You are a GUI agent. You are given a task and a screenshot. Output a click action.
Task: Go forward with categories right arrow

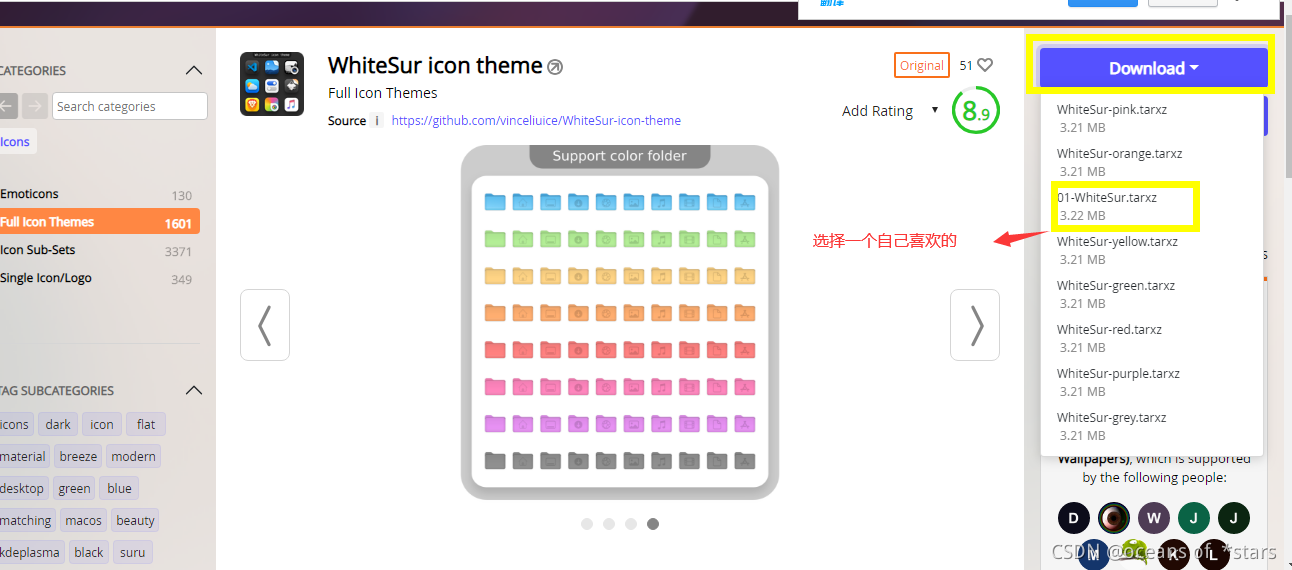pos(35,106)
